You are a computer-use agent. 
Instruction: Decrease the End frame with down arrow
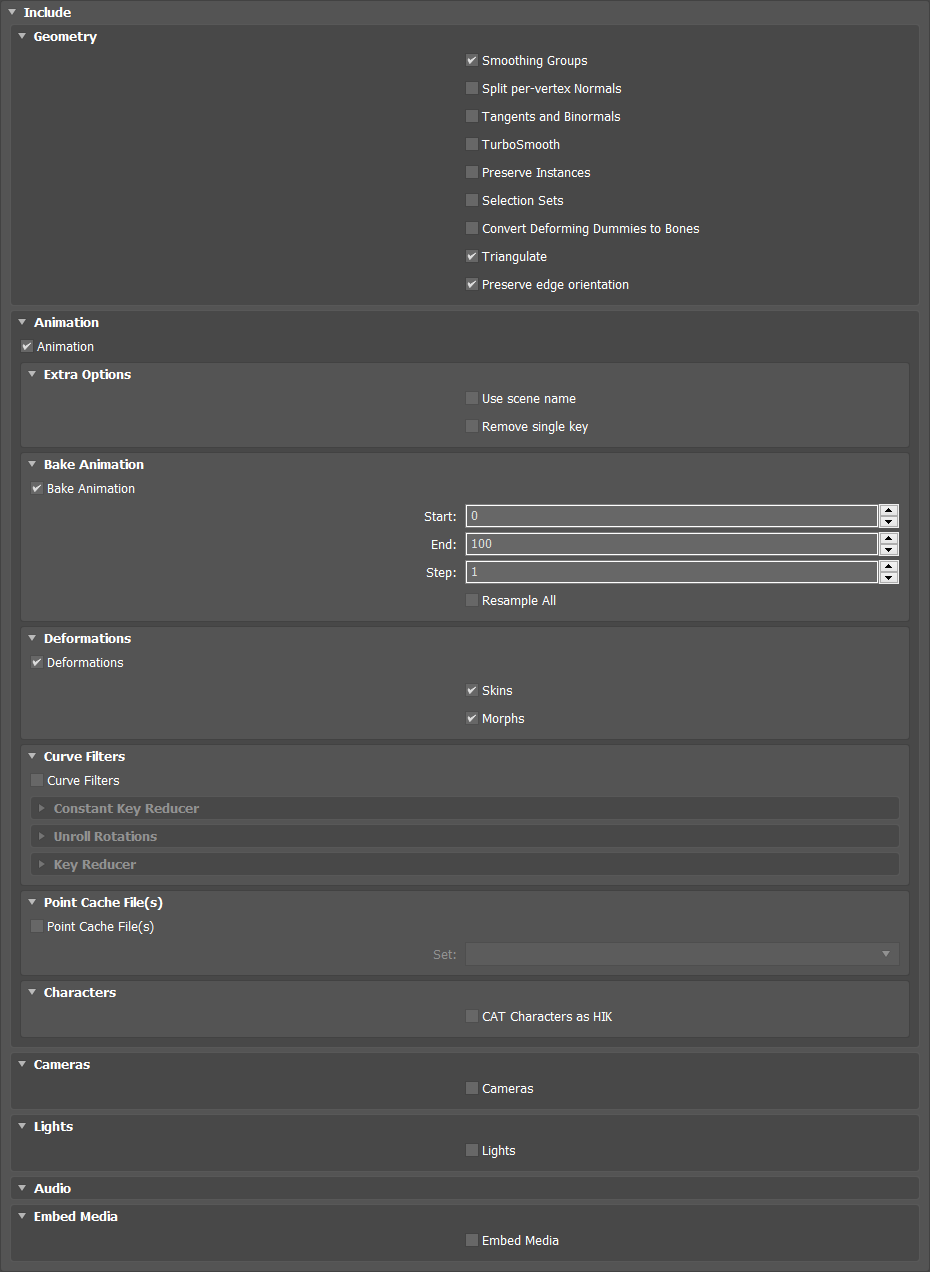(889, 550)
